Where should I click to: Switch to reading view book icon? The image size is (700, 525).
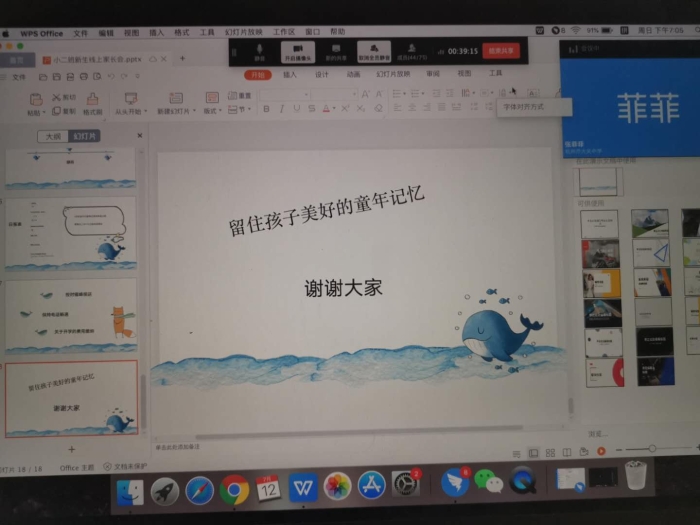pyautogui.click(x=567, y=452)
